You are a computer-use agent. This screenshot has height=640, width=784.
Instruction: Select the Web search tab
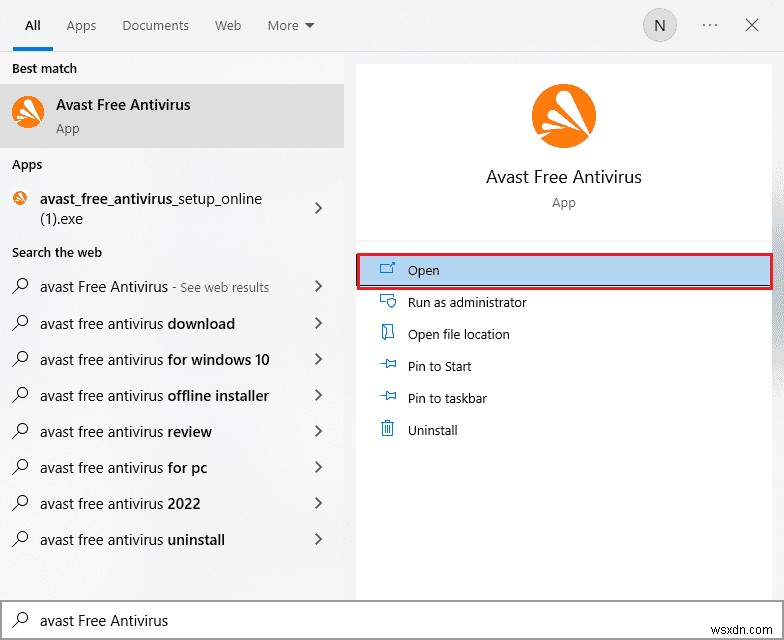(228, 26)
